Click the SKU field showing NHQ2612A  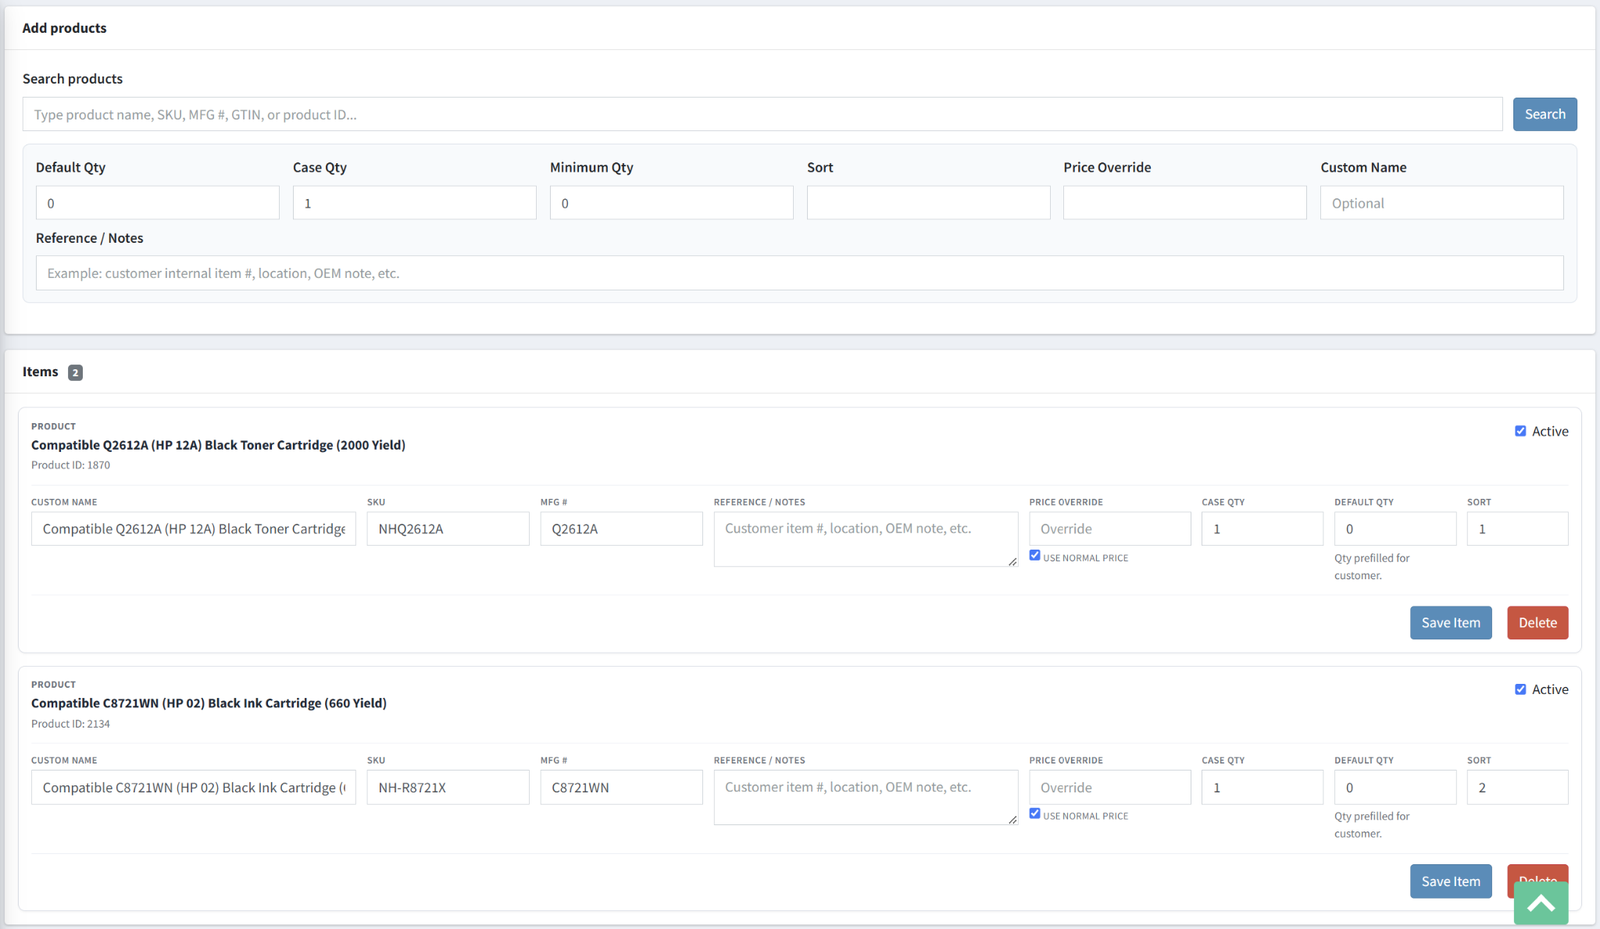pos(448,529)
